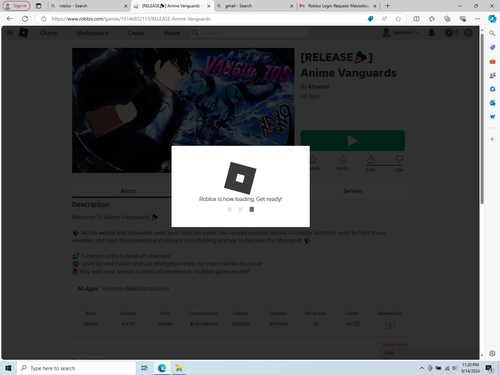This screenshot has height=375, width=500.
Task: Open split screen view
Action: click(416, 19)
